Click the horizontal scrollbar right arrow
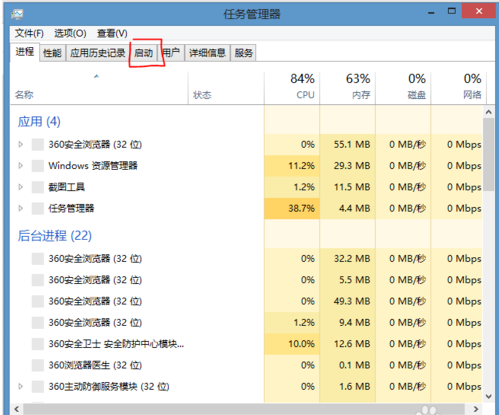This screenshot has width=499, height=415. [x=476, y=409]
